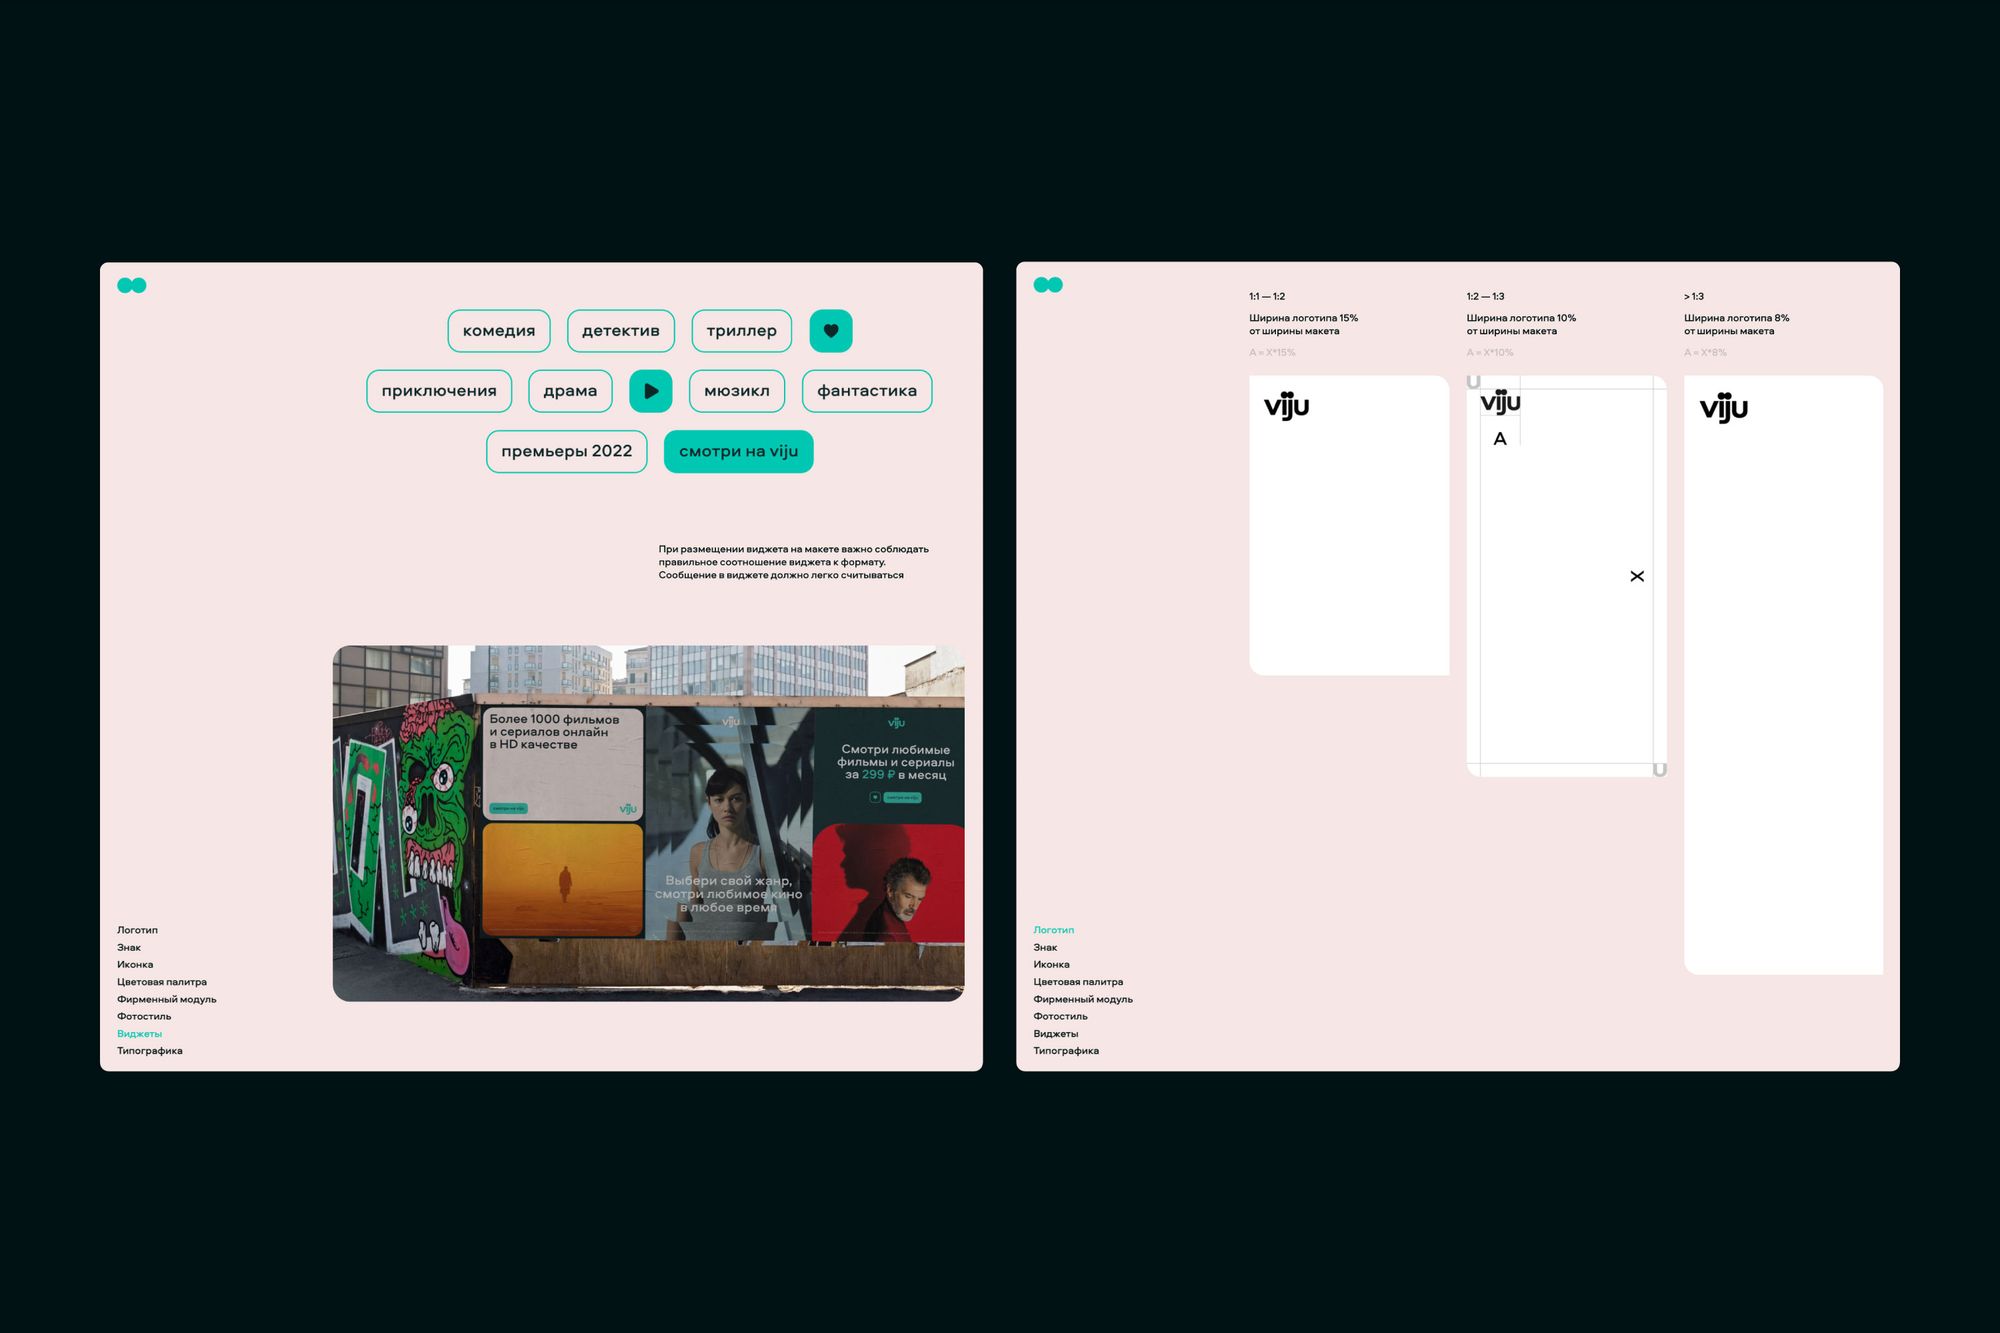The image size is (2000, 1333).
Task: Open Фотостиль in the left slide menu
Action: pyautogui.click(x=144, y=1016)
